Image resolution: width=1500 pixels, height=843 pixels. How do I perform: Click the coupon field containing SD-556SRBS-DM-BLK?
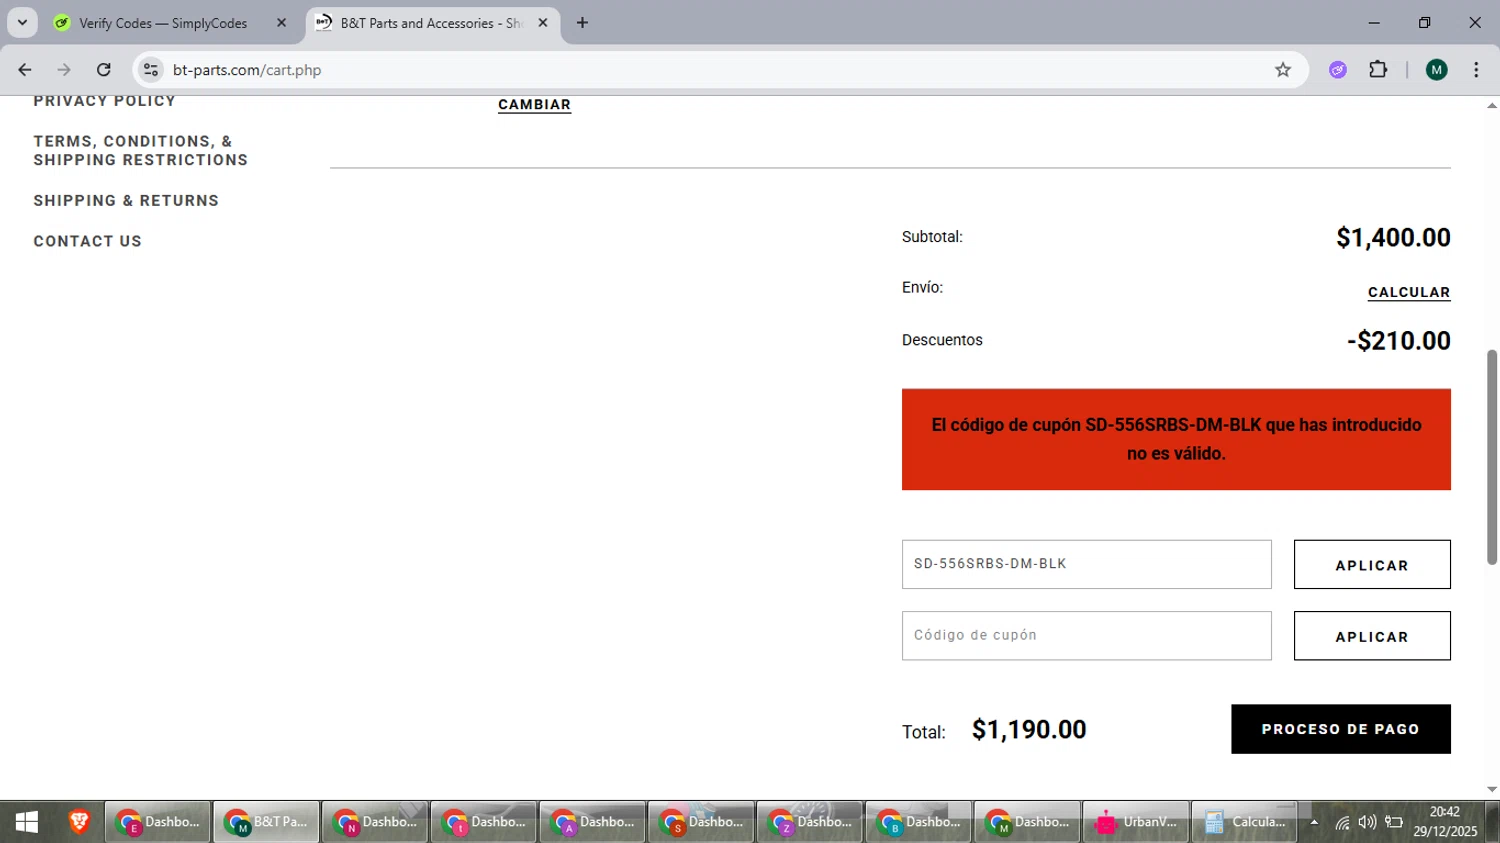[x=1086, y=565]
